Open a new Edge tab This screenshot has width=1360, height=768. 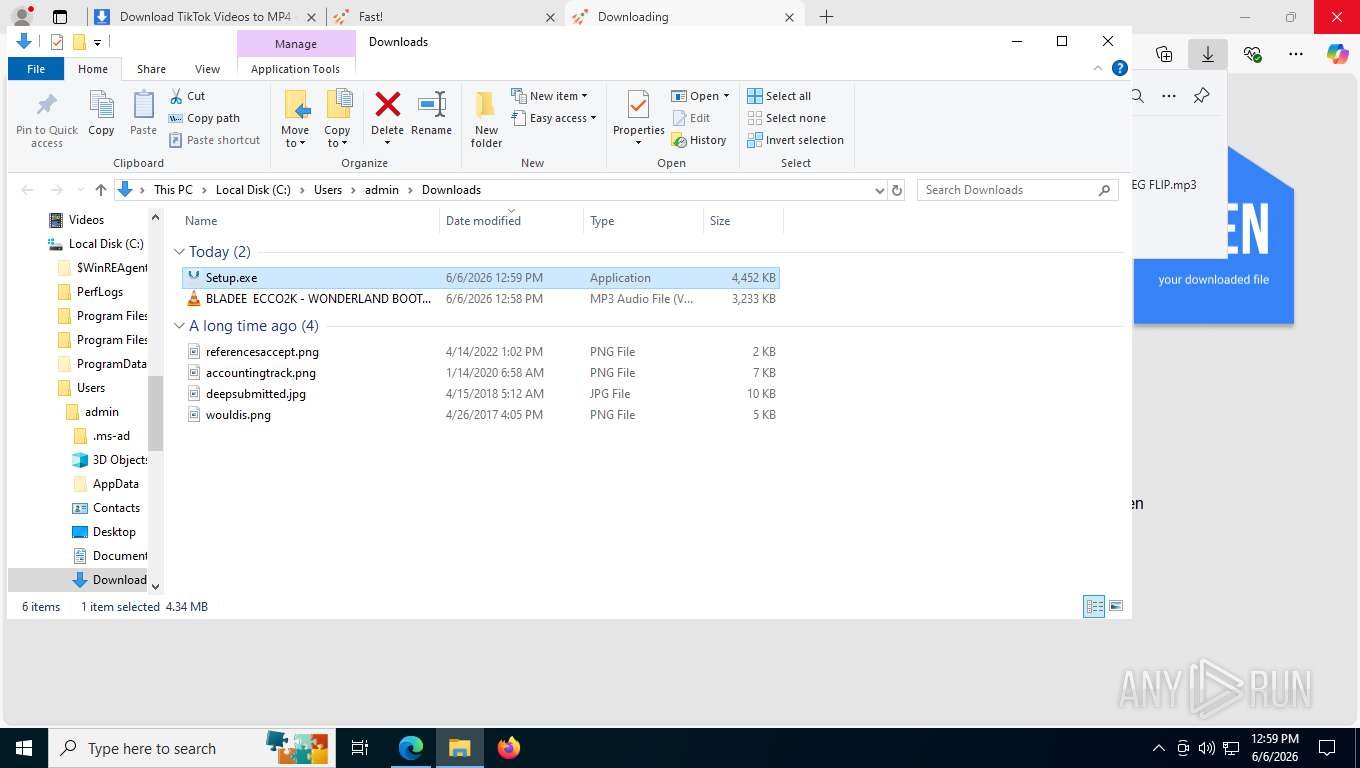(826, 17)
